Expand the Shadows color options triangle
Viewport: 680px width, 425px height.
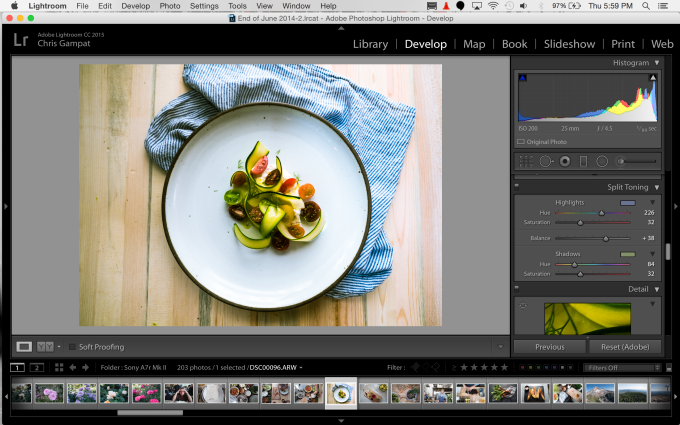click(652, 254)
